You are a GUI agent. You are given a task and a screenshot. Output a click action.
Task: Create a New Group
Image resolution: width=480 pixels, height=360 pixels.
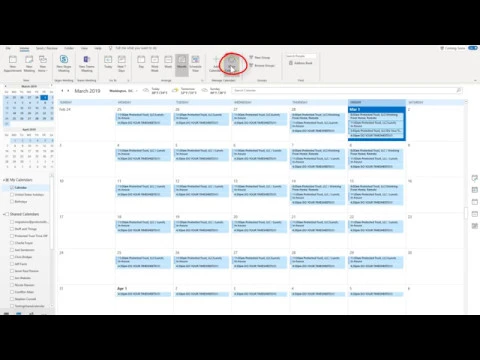pyautogui.click(x=260, y=57)
